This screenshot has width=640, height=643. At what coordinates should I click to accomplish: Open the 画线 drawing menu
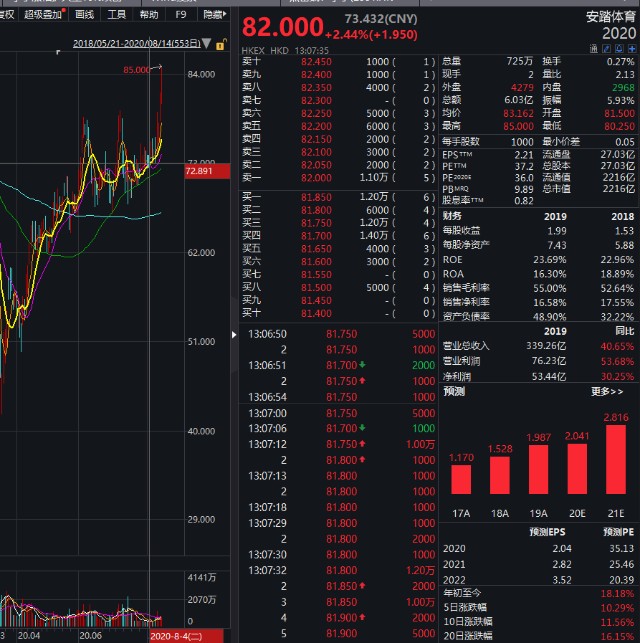pyautogui.click(x=84, y=15)
